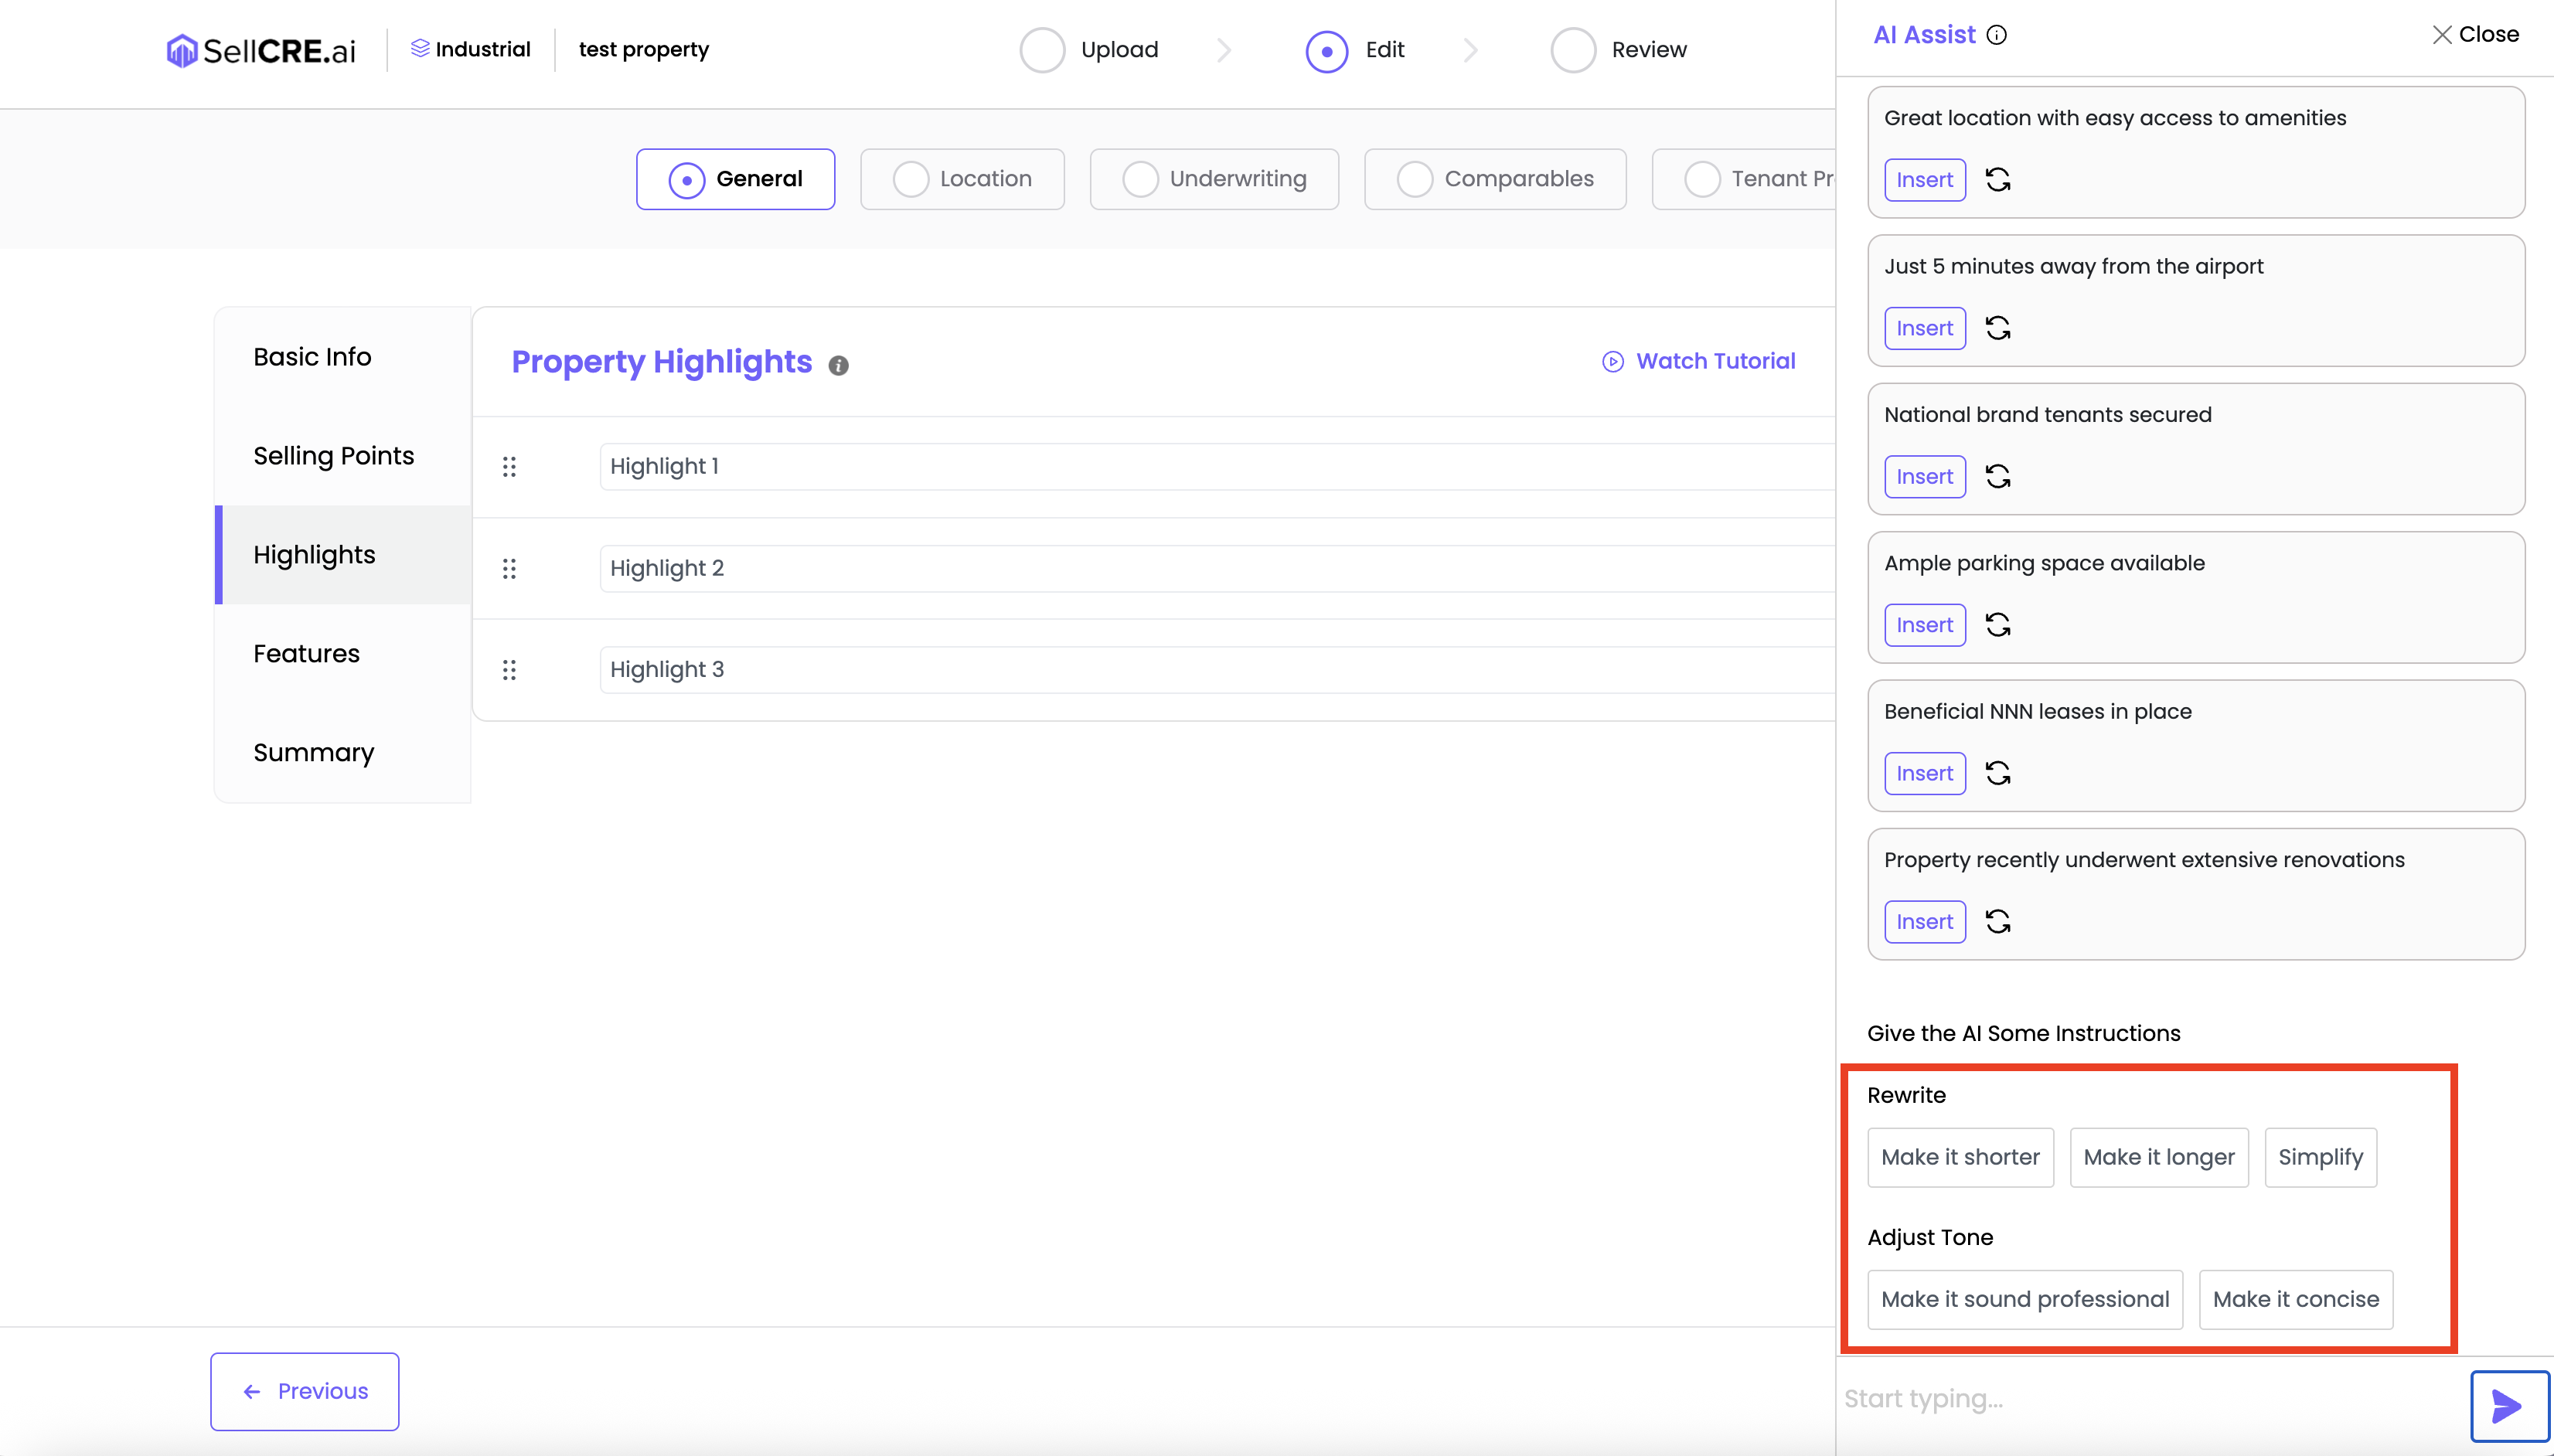Click the SellCRE.ai logo
2554x1456 pixels.
(x=261, y=50)
